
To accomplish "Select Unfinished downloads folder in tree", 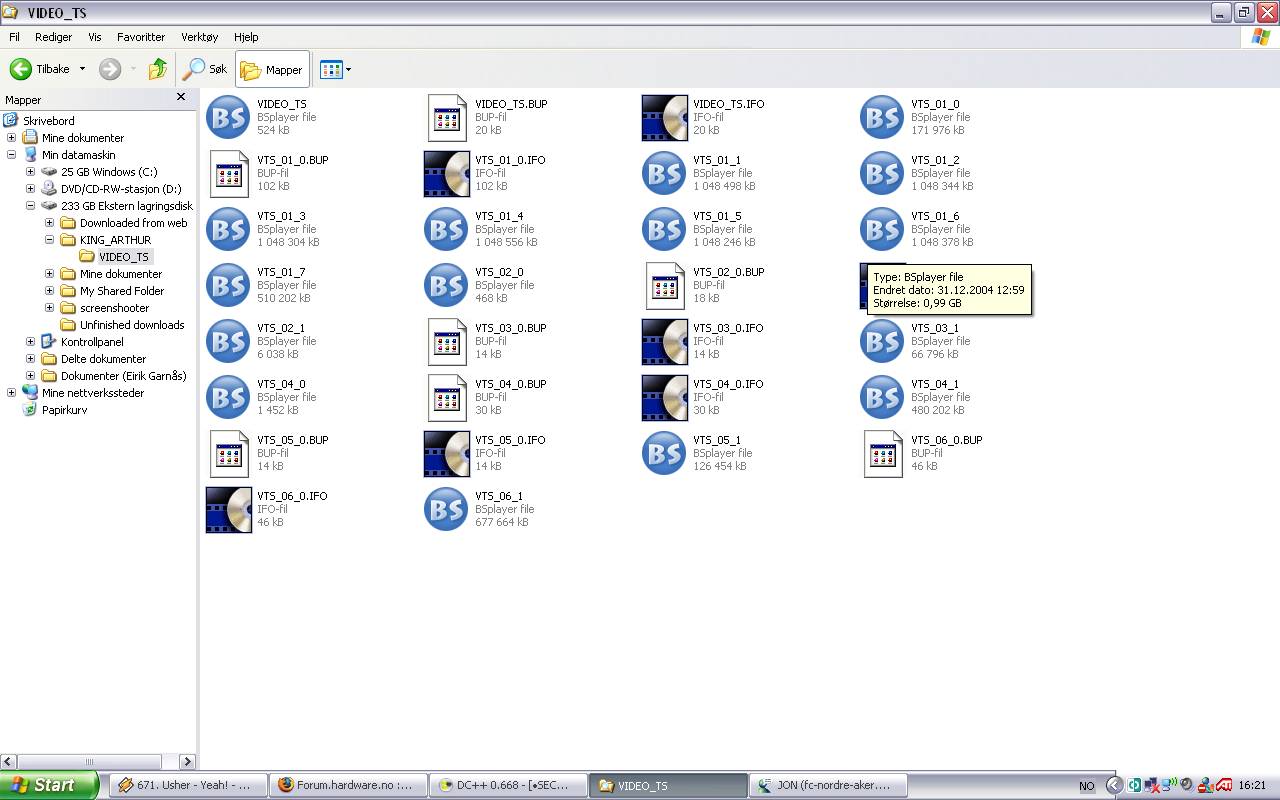I will (x=132, y=325).
